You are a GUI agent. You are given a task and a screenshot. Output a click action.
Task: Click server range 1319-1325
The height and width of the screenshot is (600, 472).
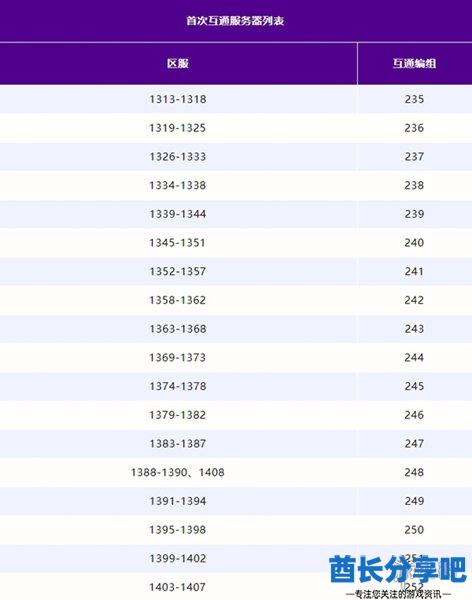178,128
